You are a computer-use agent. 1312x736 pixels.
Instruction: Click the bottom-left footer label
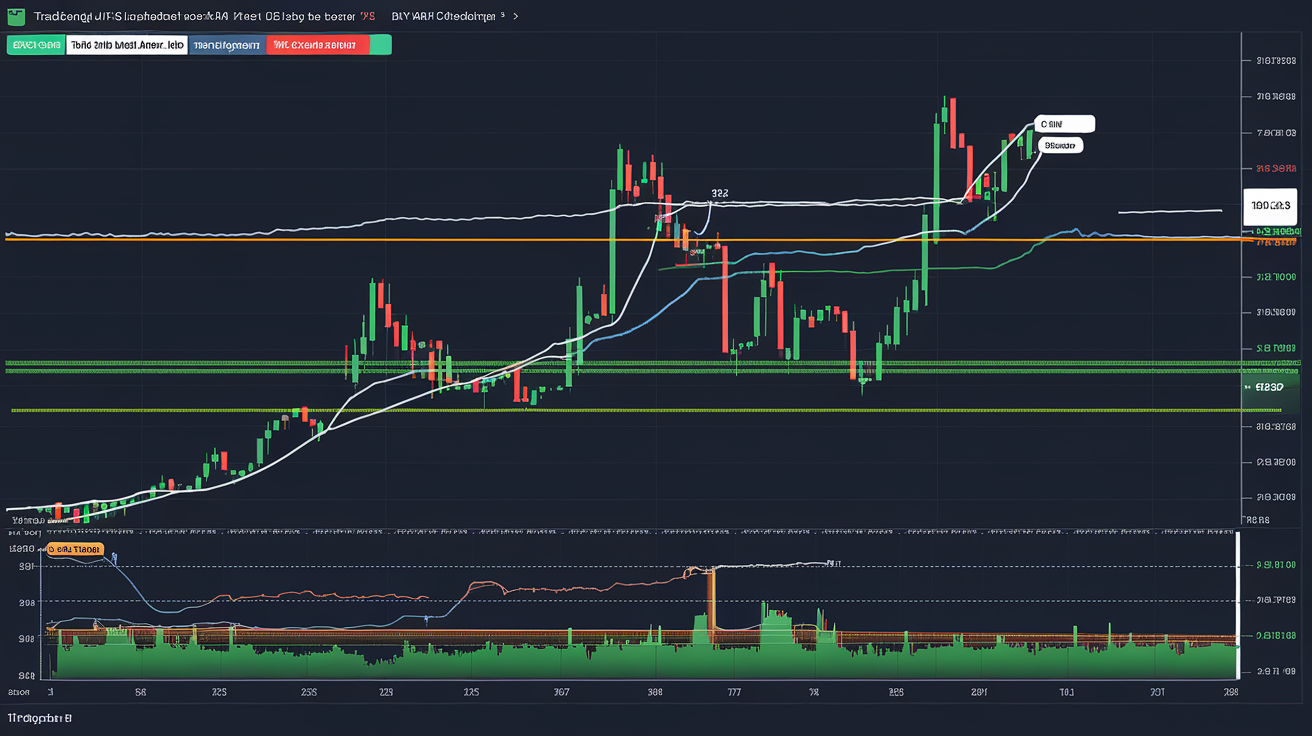[40, 718]
